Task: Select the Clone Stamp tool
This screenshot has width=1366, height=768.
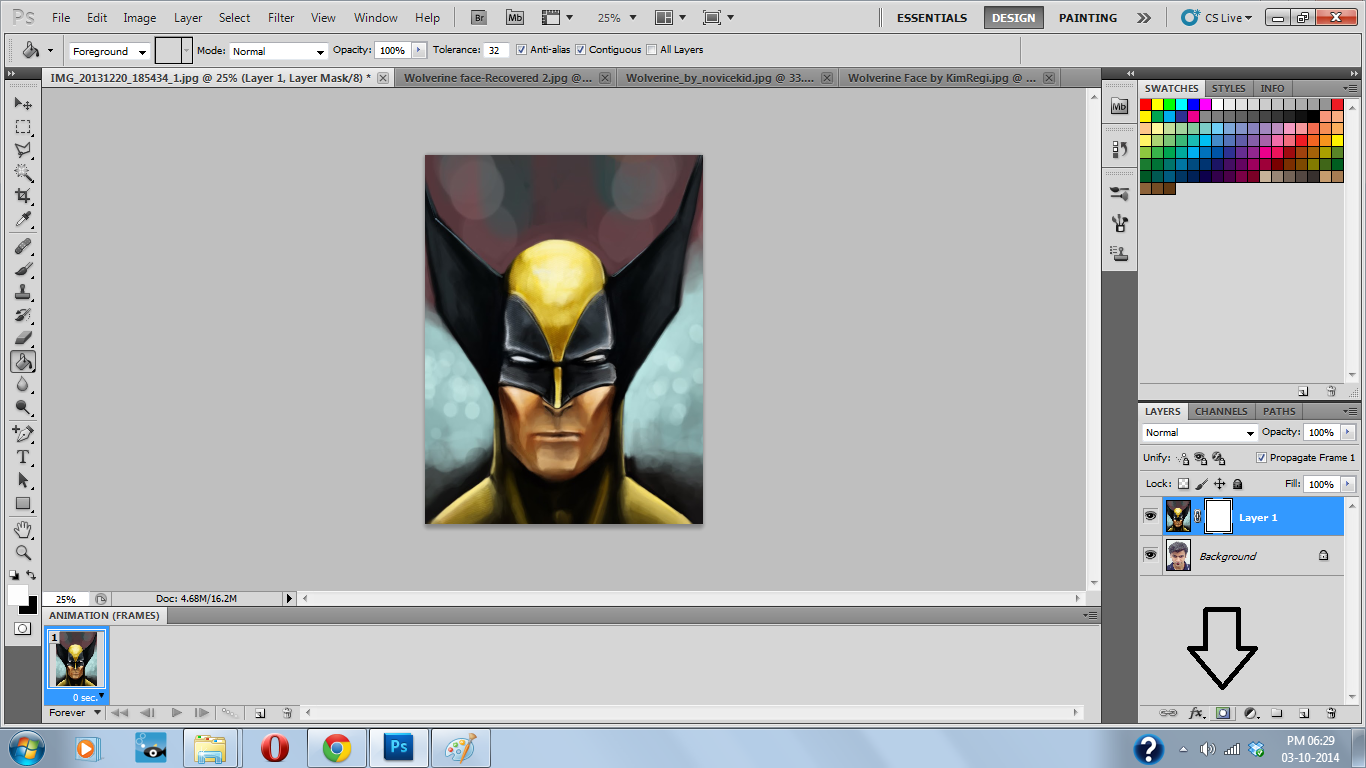Action: click(x=22, y=293)
